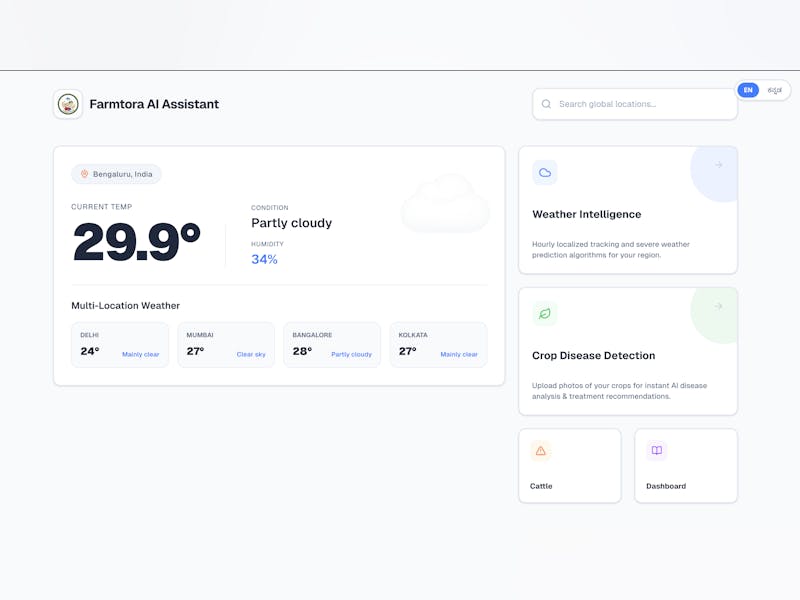Open the Cattle card
Image resolution: width=800 pixels, height=600 pixels.
tap(570, 466)
